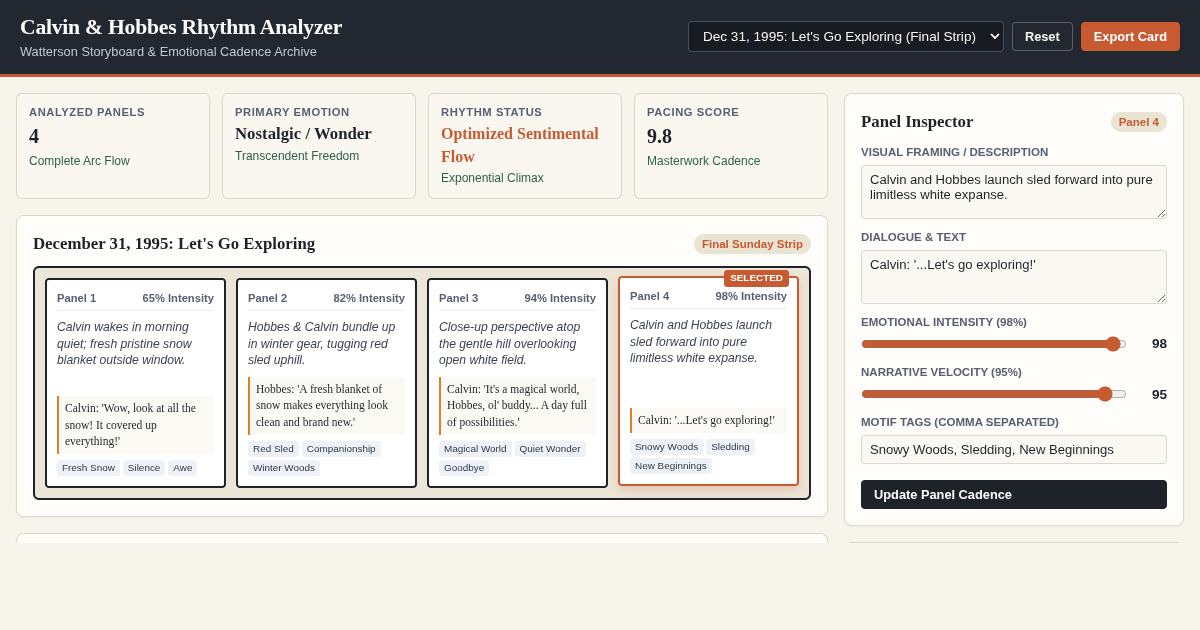Edit the Visual Framing description field

tap(1014, 192)
